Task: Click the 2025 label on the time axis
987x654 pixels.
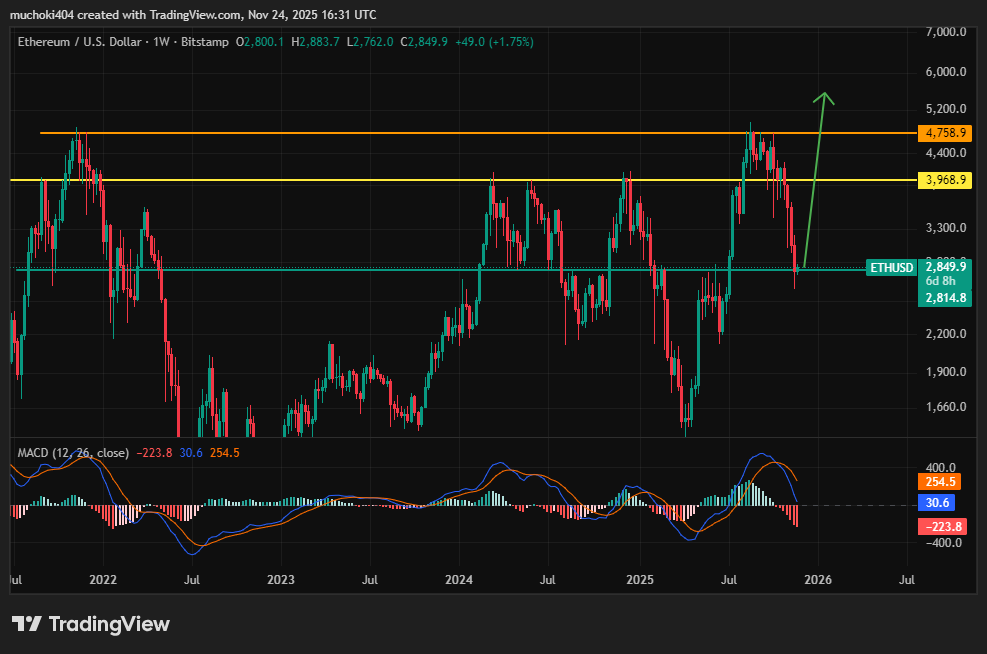Action: click(640, 579)
